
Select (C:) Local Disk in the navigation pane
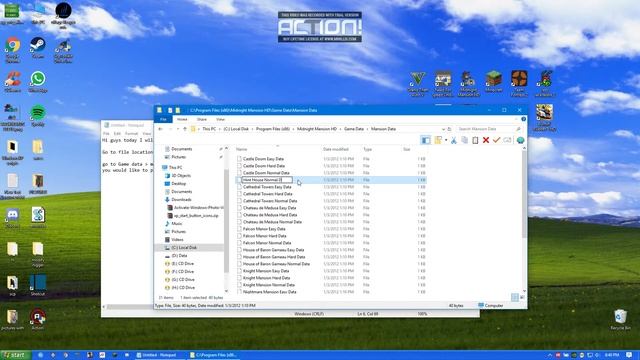(x=184, y=248)
